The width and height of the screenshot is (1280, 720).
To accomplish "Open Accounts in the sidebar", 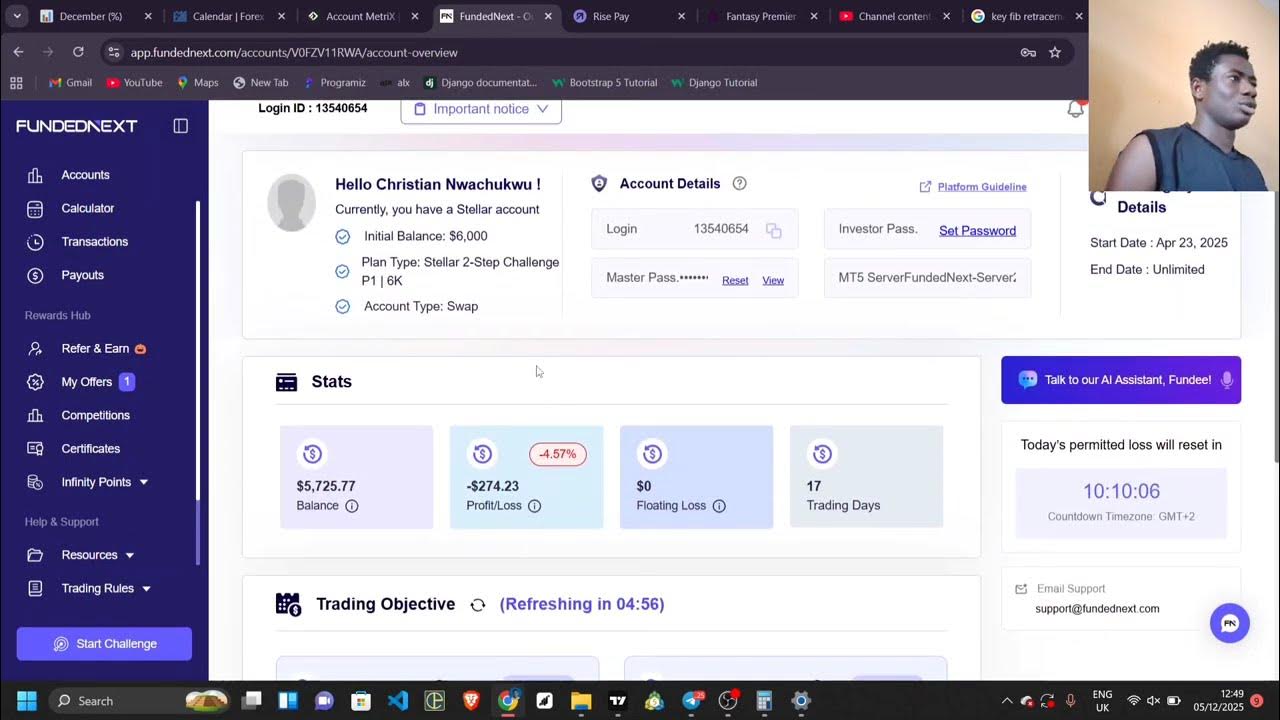I will point(85,175).
